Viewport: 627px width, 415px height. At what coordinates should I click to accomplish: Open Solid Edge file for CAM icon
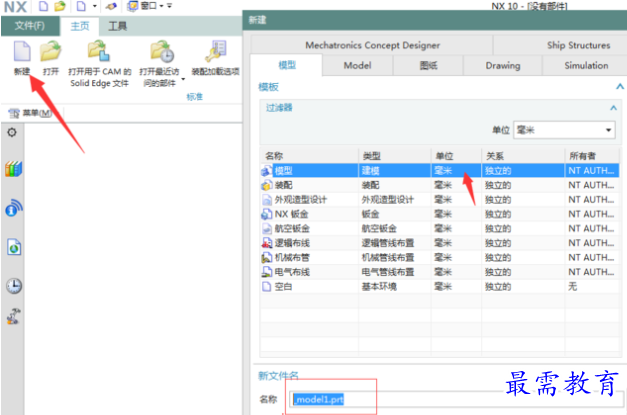click(99, 51)
